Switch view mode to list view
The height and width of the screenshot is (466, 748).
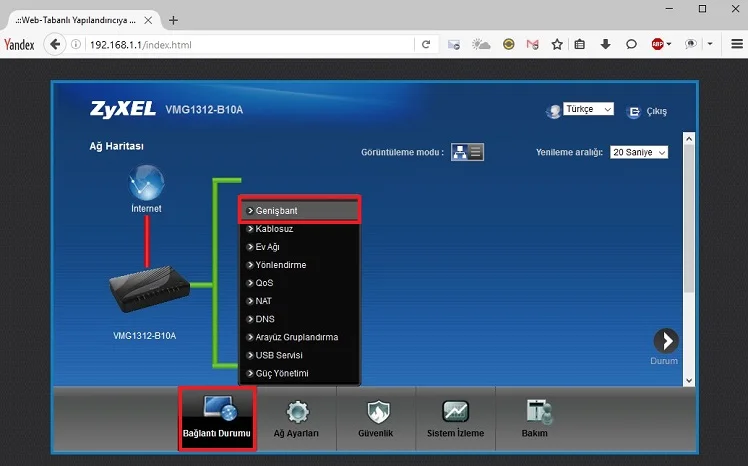(x=476, y=152)
